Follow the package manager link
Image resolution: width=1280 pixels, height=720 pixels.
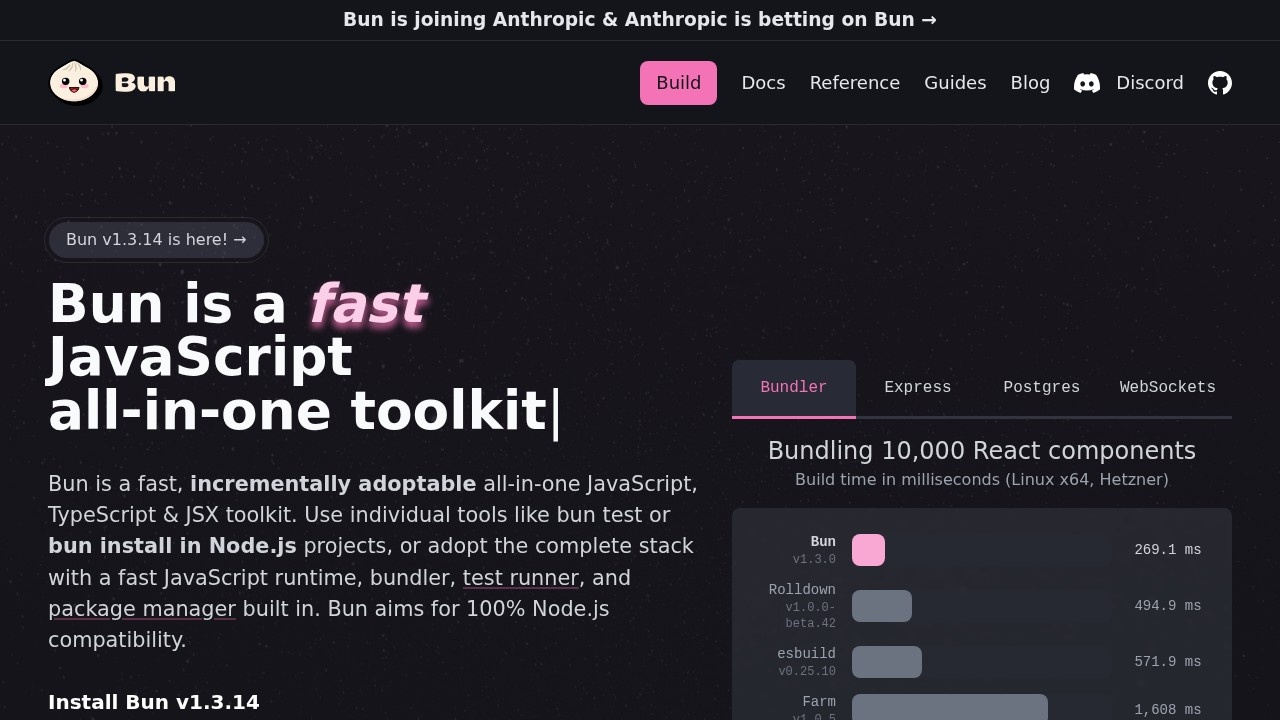pyautogui.click(x=142, y=609)
